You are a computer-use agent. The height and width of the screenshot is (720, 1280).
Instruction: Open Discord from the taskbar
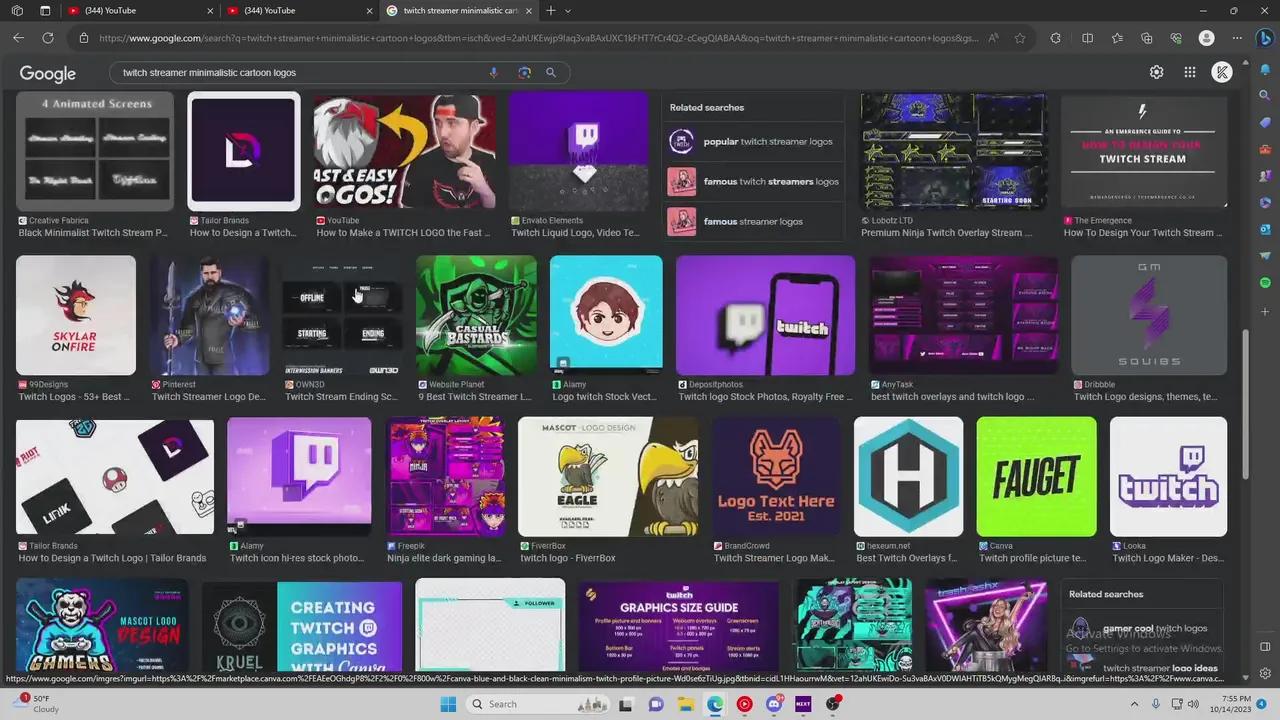point(774,704)
